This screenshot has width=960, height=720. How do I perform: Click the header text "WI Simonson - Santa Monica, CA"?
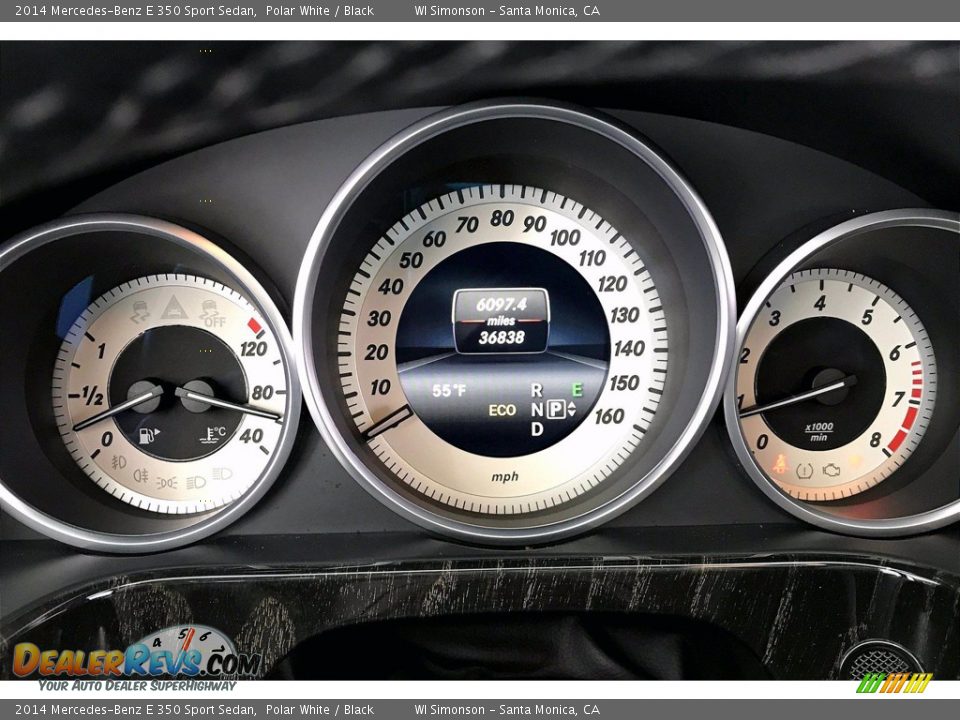pos(507,10)
